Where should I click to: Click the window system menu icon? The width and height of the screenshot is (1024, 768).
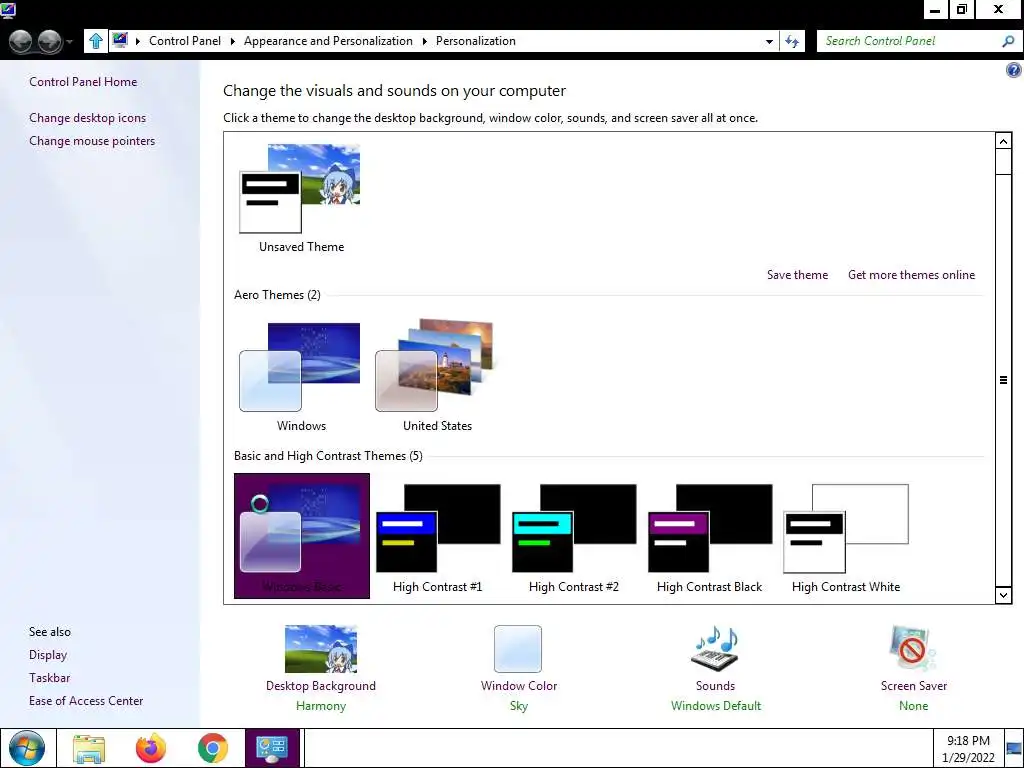(8, 10)
